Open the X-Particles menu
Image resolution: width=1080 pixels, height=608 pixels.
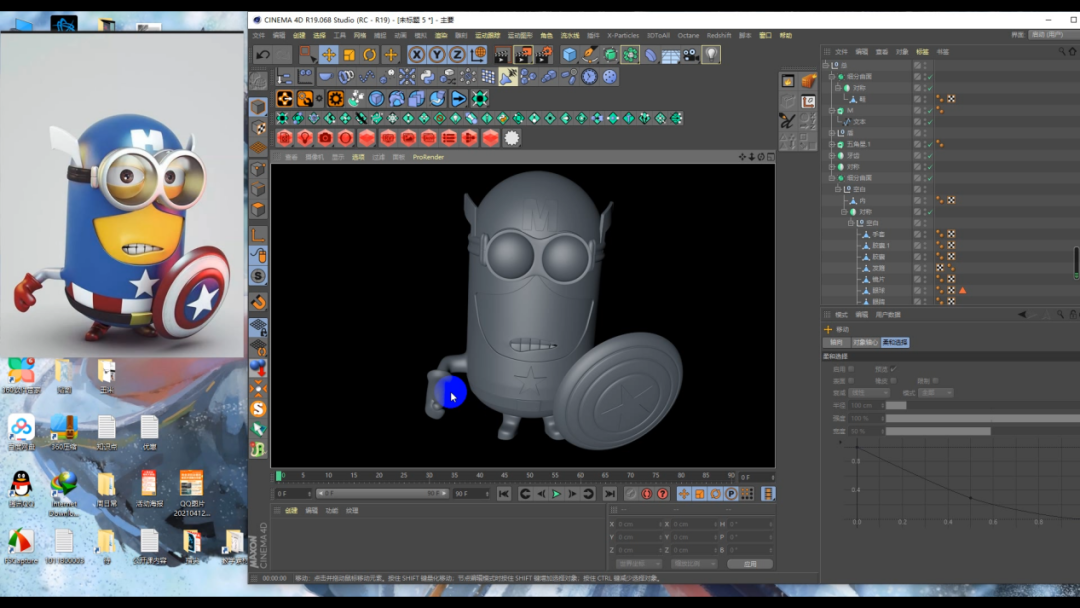click(x=623, y=35)
